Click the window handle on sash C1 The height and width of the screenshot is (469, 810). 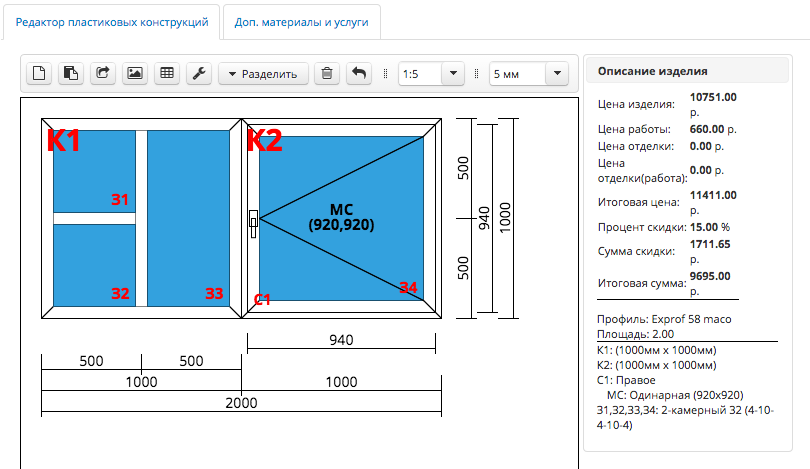pyautogui.click(x=254, y=223)
